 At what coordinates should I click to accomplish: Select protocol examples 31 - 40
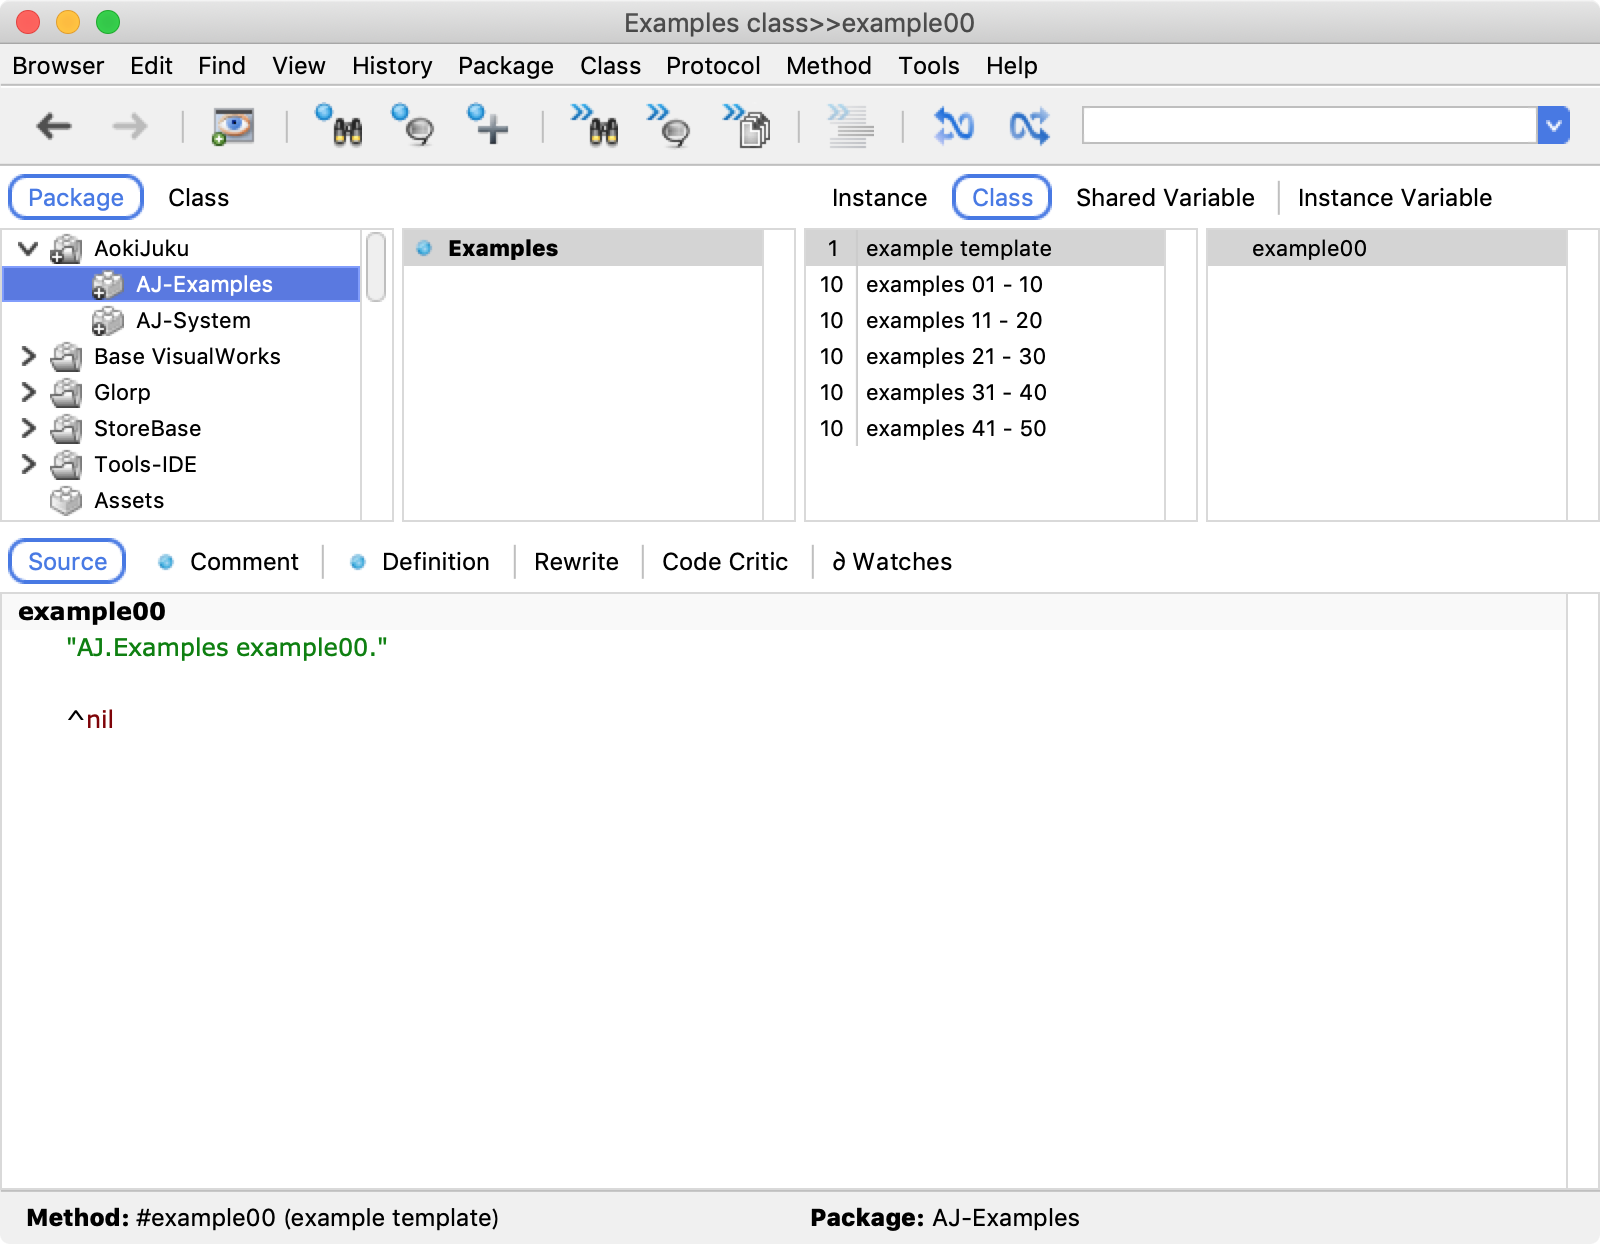click(985, 392)
